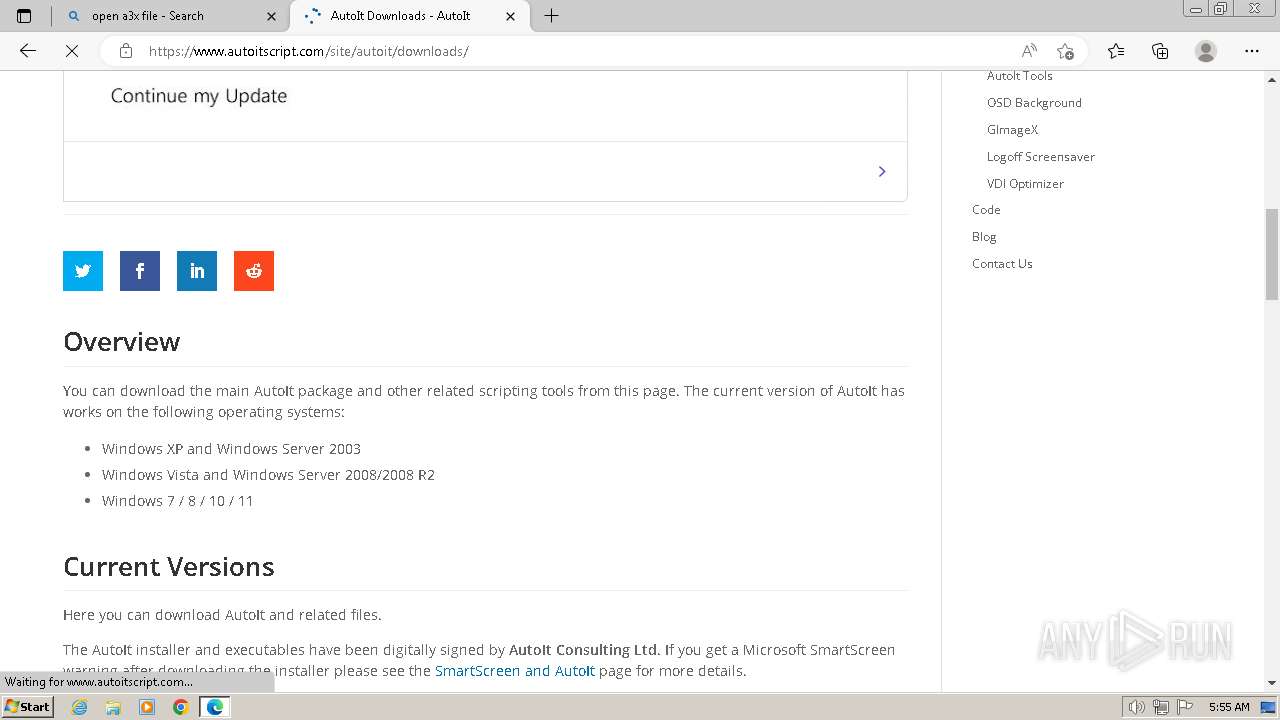
Task: Click the clock showing 5:55 AM
Action: 1229,707
